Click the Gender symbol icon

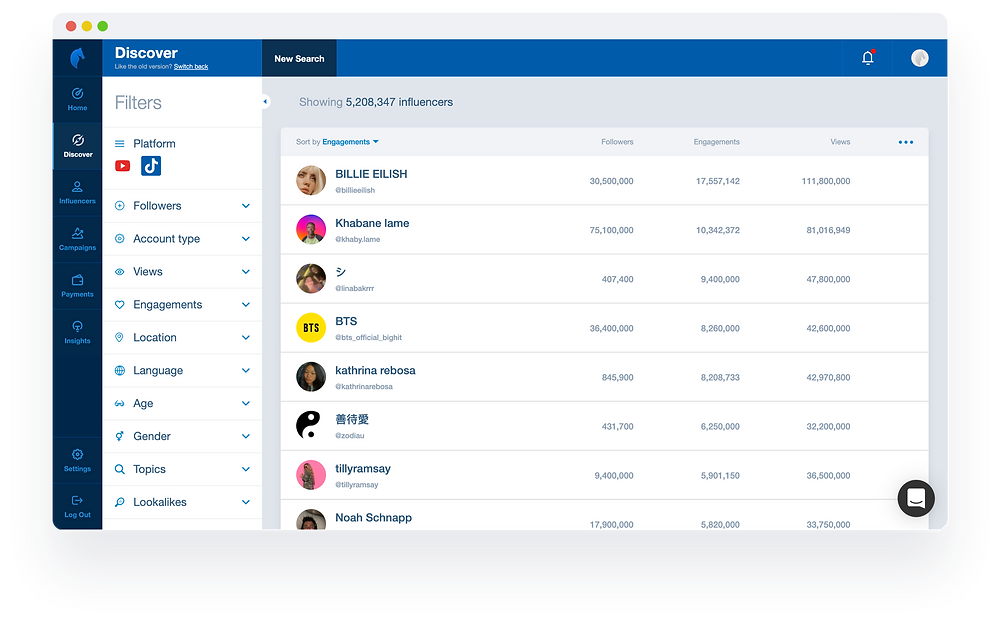119,436
